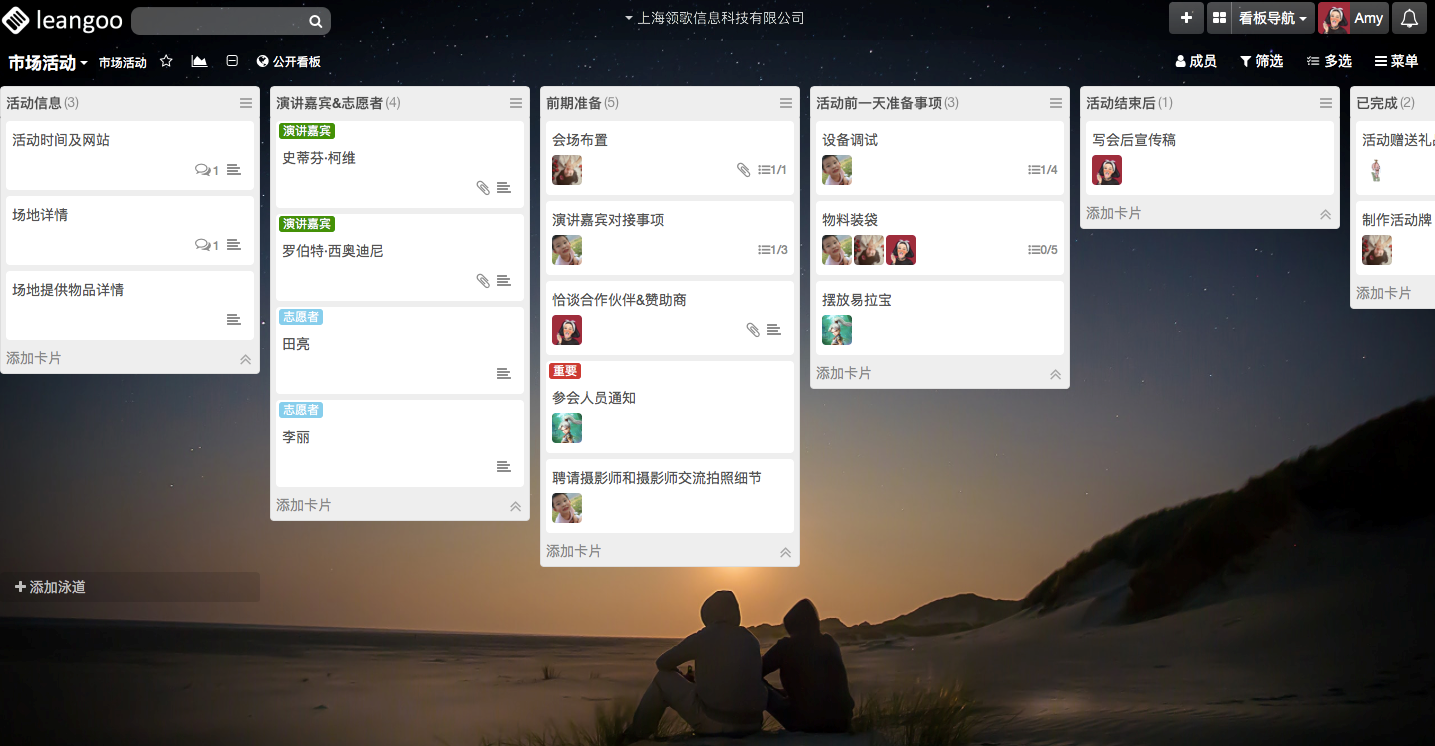
Task: Click 添加卡片 under 活动结束后 list
Action: 1113,213
